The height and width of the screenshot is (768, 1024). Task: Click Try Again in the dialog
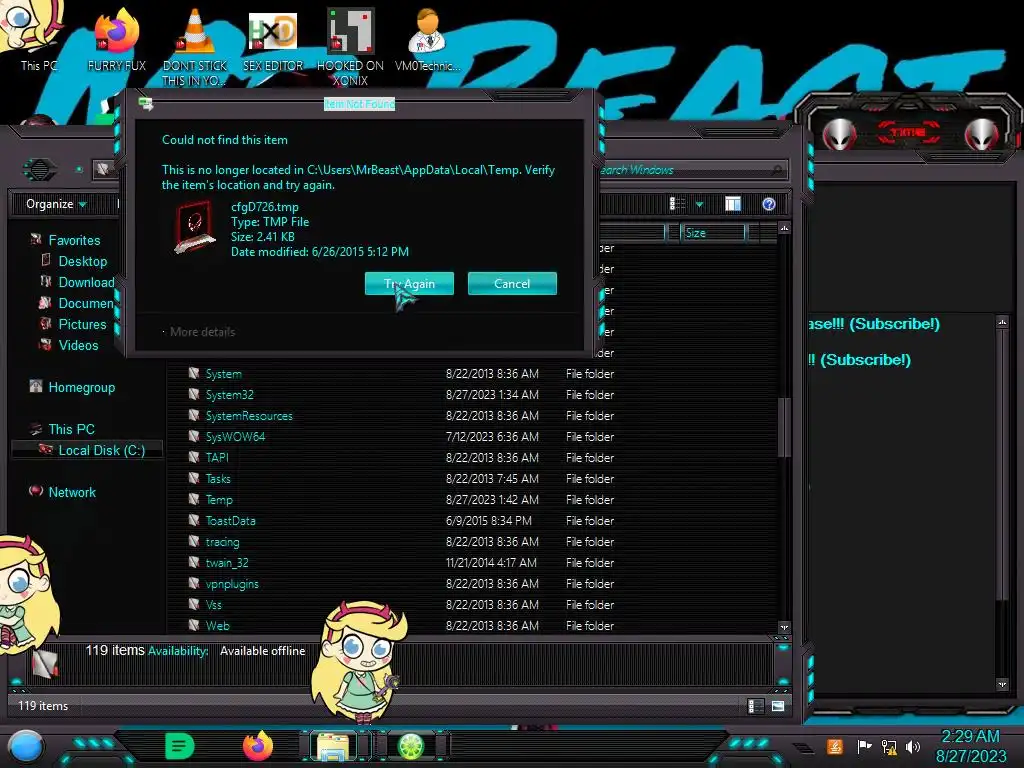tap(409, 283)
